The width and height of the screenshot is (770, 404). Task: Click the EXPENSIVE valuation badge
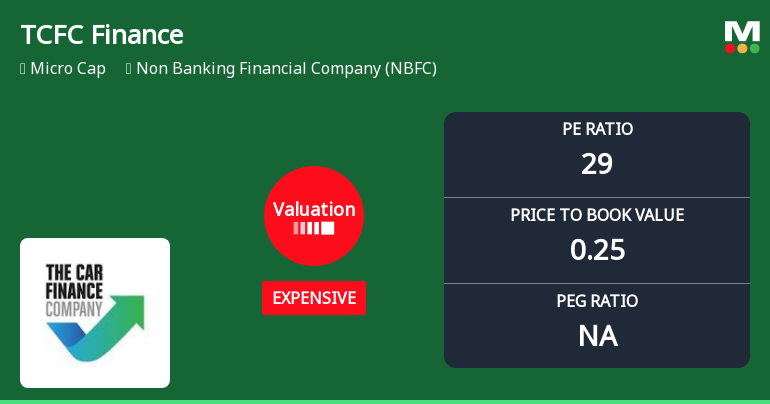pos(314,298)
